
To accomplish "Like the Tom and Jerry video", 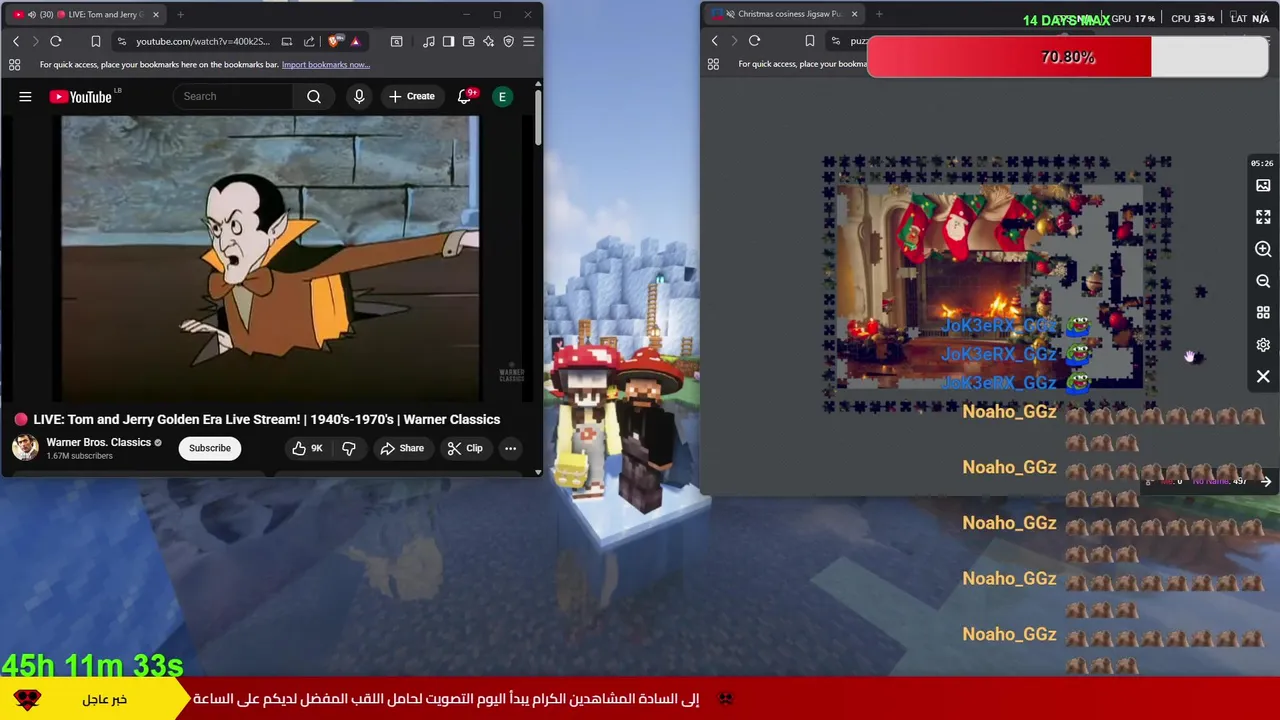I will (307, 448).
